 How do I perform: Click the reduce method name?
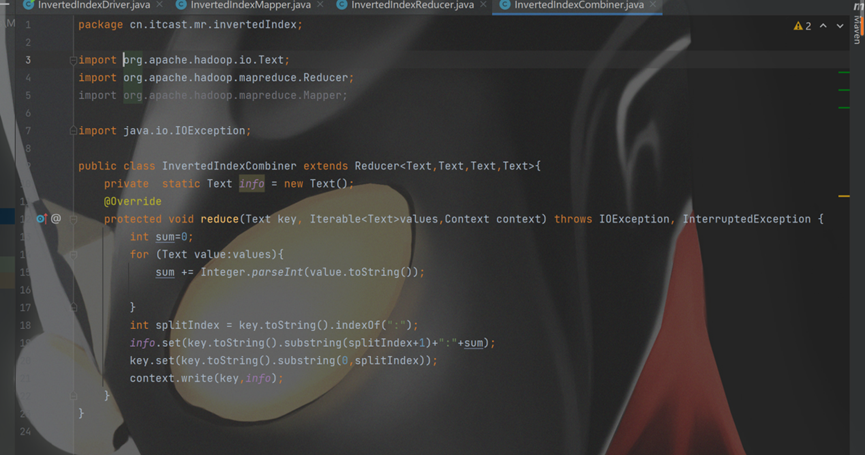click(219, 219)
